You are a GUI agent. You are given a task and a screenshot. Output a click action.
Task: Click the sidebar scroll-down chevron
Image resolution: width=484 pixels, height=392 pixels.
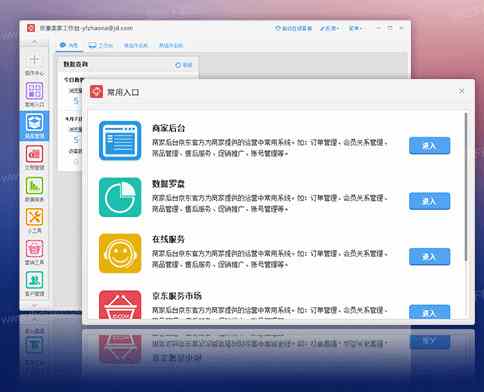point(34,305)
